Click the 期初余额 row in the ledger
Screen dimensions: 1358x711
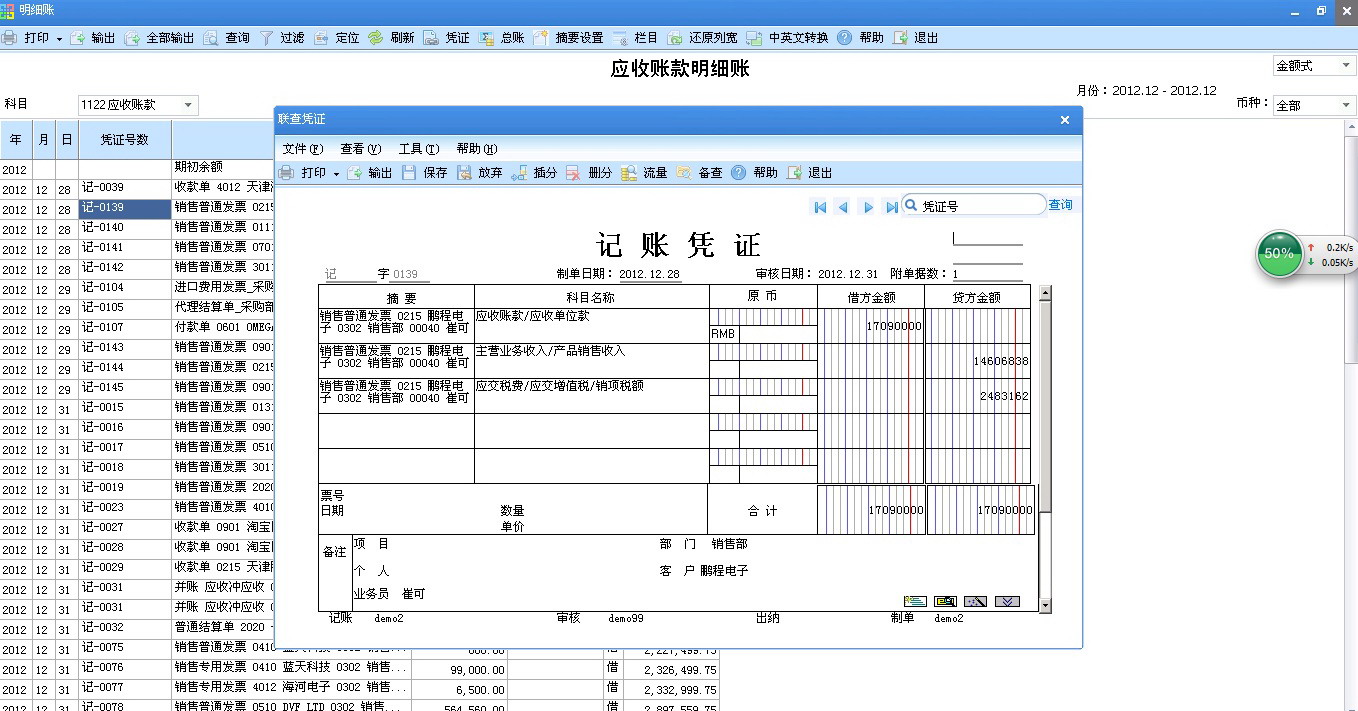198,168
